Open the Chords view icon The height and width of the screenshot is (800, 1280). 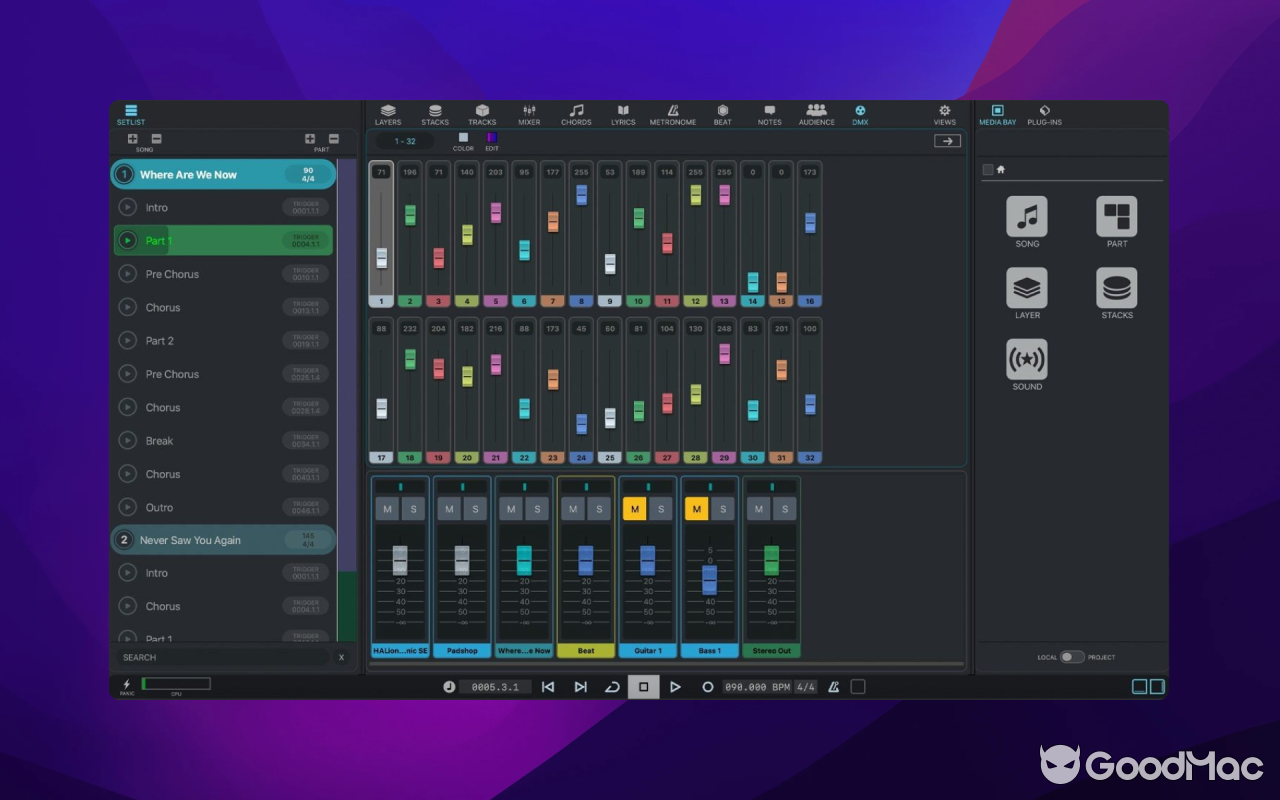[x=576, y=113]
